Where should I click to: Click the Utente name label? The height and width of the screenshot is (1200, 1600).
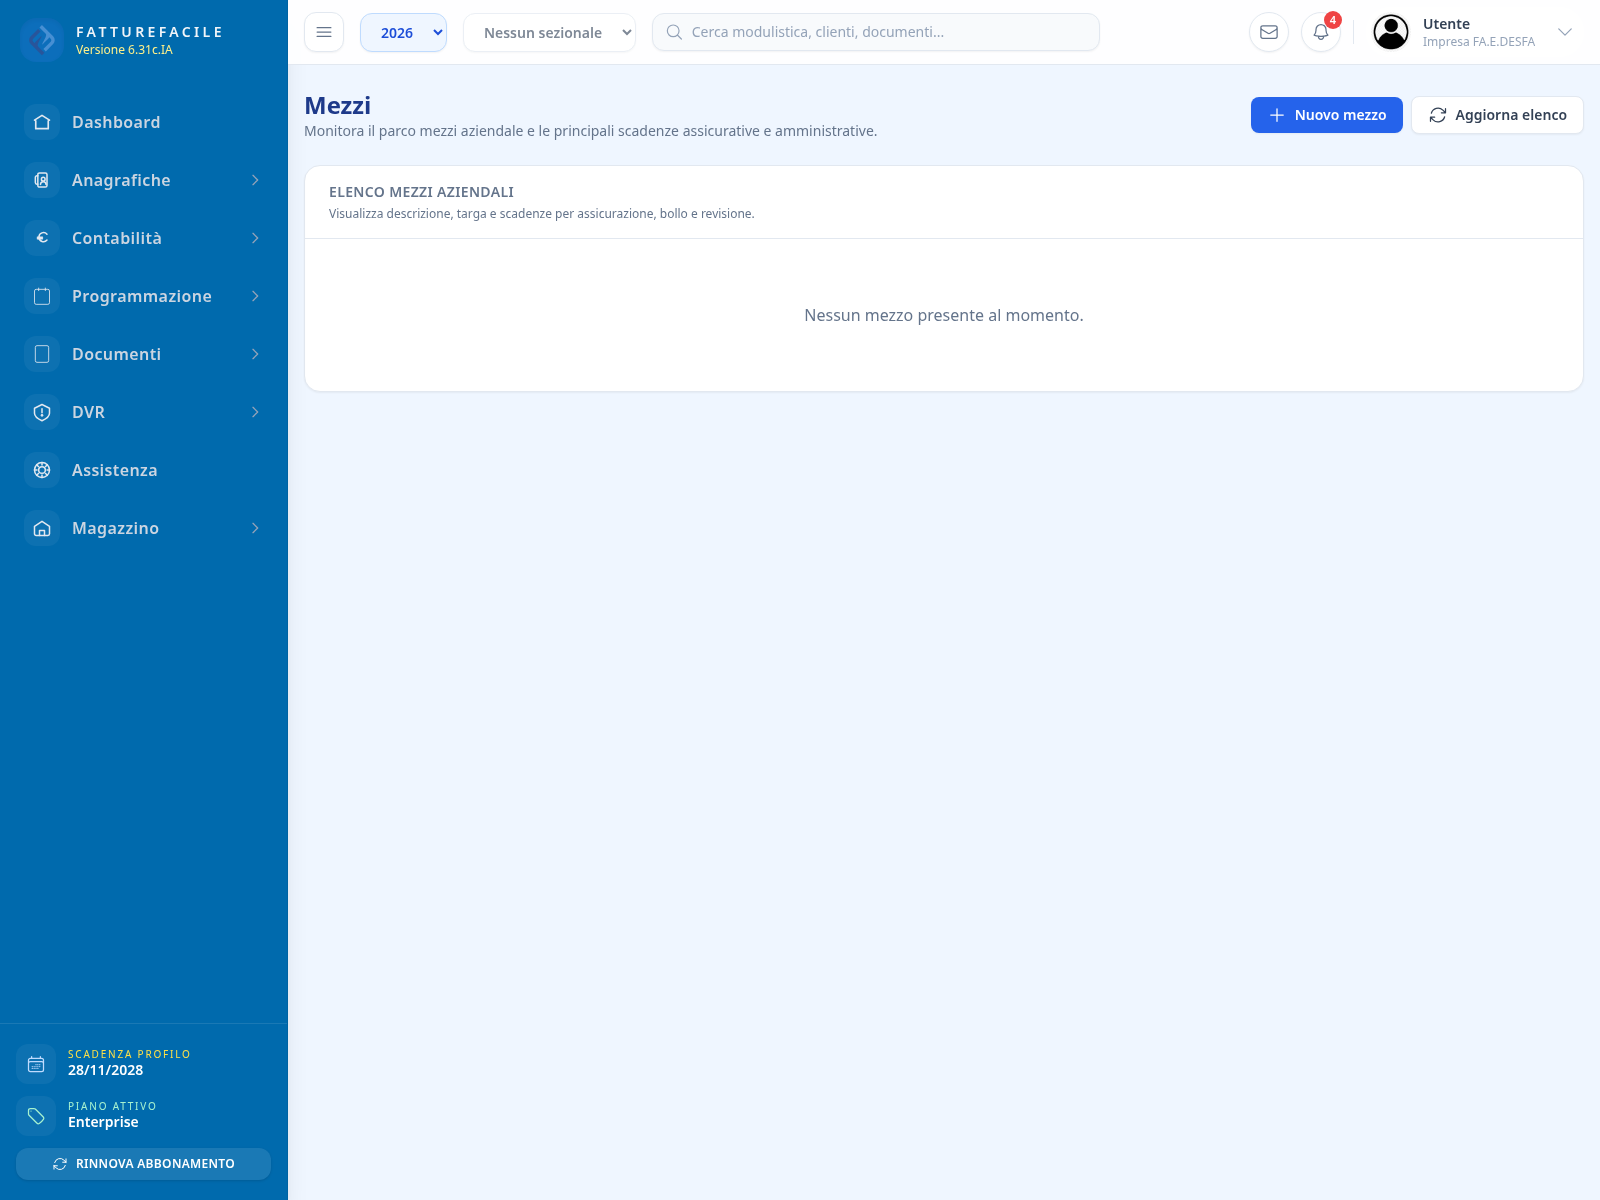coord(1446,24)
